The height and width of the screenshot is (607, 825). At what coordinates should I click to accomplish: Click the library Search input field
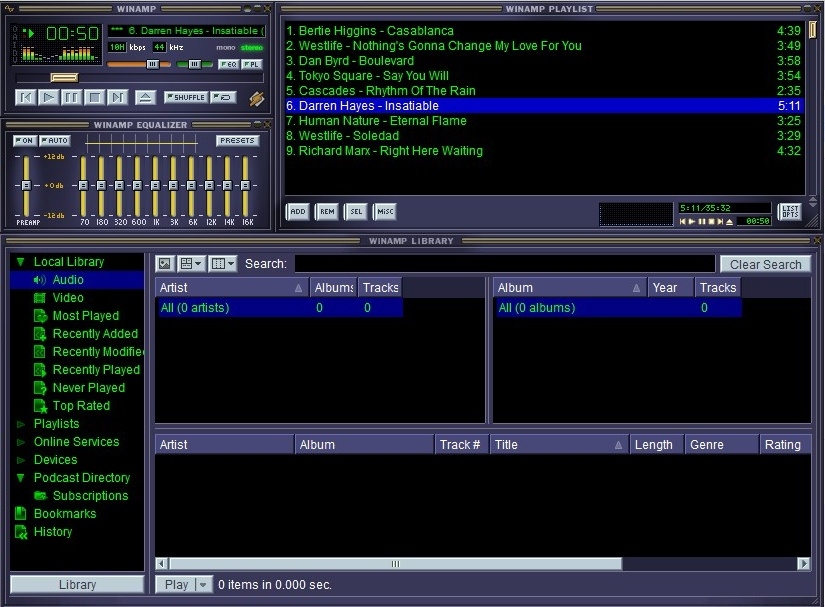click(x=505, y=264)
